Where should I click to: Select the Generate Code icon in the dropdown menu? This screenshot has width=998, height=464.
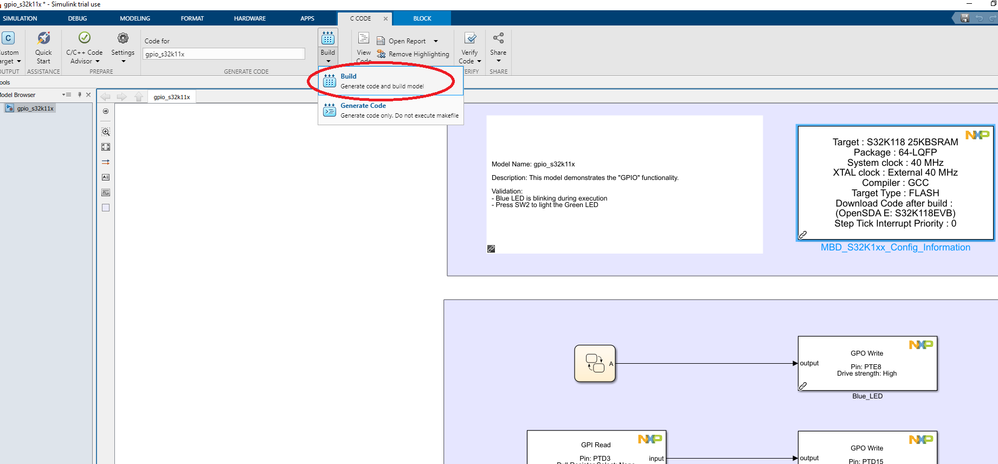(329, 110)
